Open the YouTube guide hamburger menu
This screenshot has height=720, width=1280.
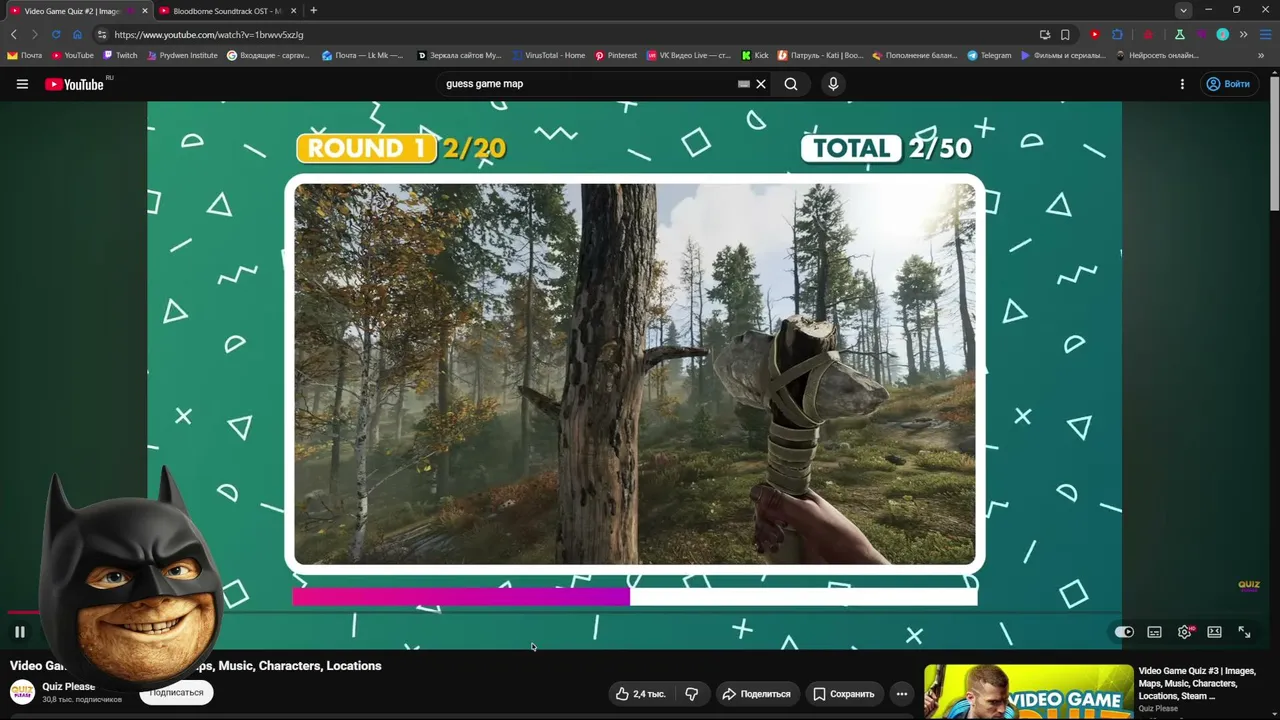(22, 84)
